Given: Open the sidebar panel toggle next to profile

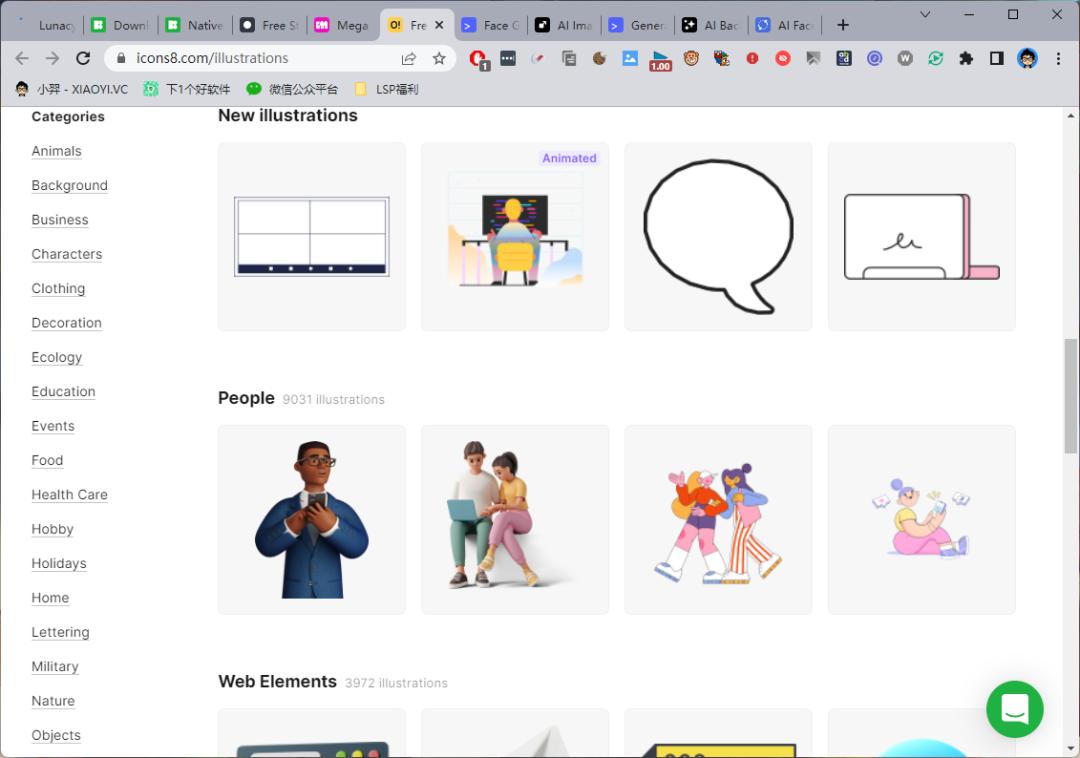Looking at the screenshot, I should (x=996, y=58).
